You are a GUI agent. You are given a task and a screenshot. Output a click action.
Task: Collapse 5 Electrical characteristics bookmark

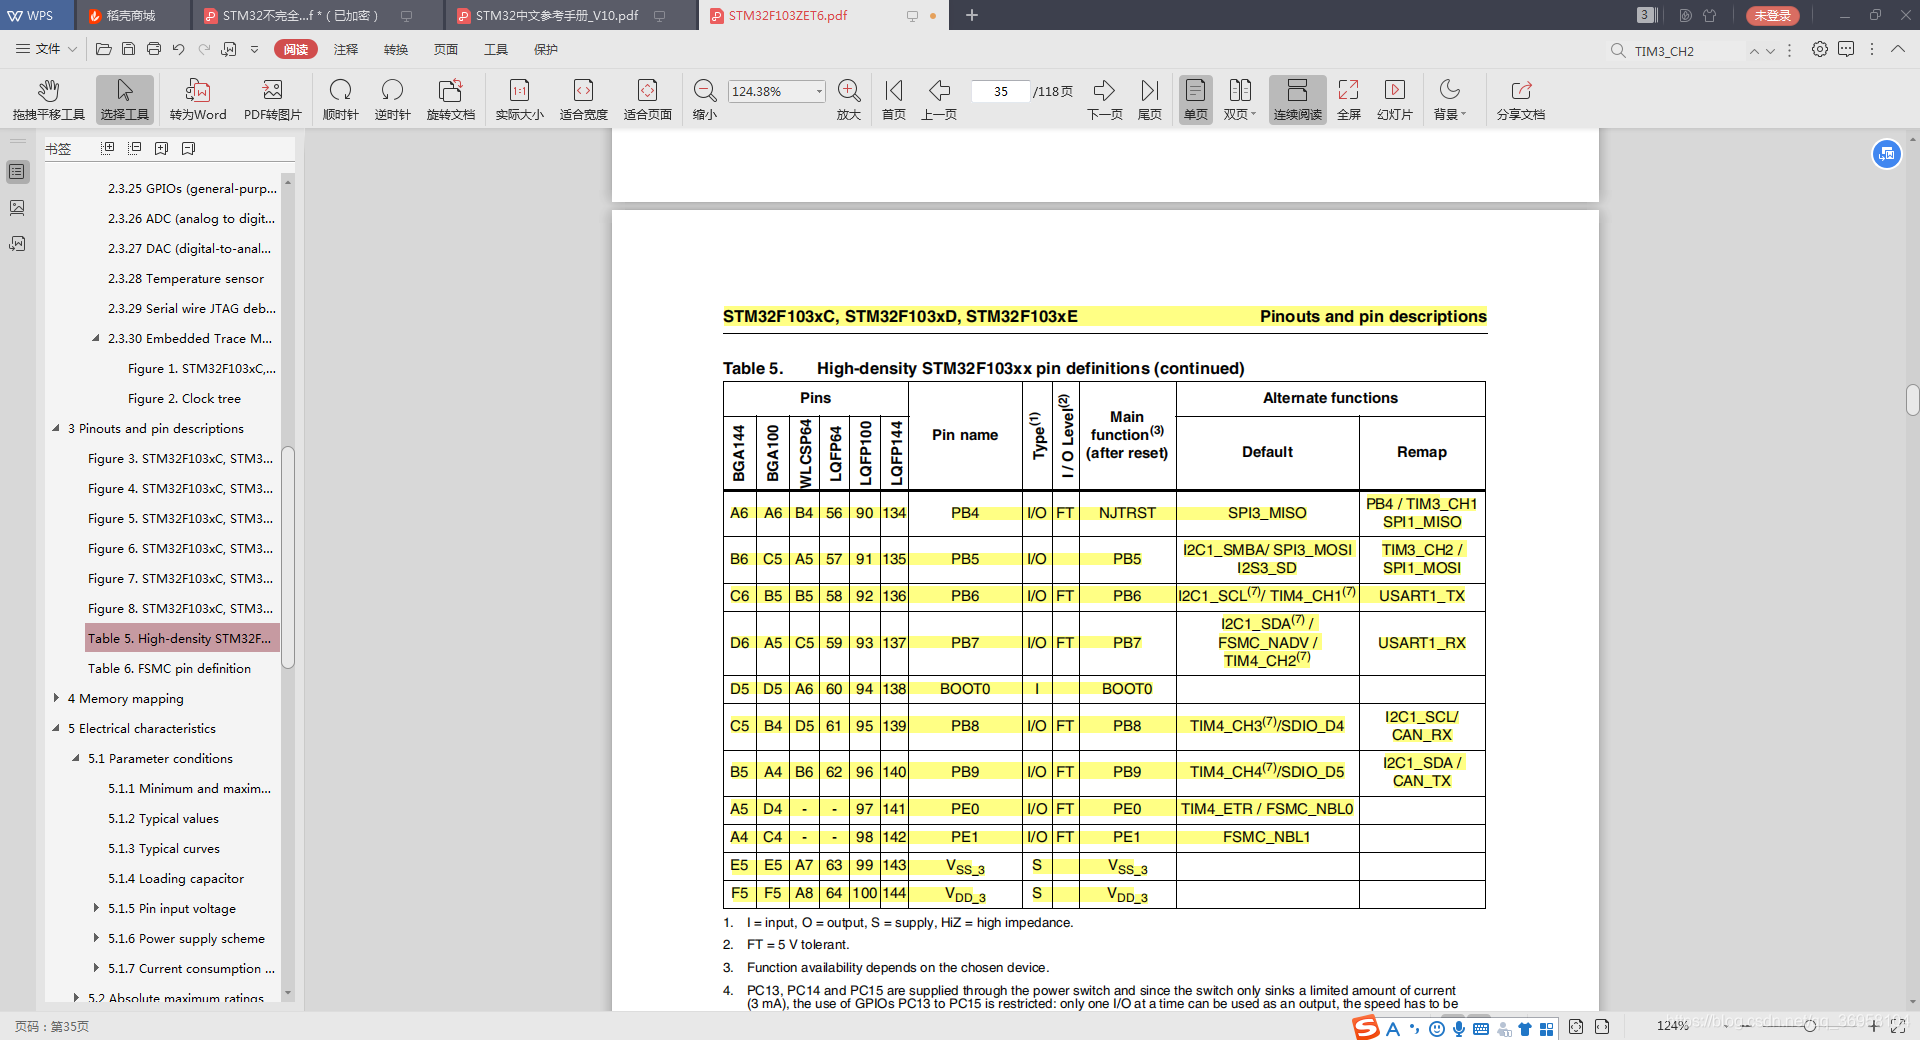[56, 728]
